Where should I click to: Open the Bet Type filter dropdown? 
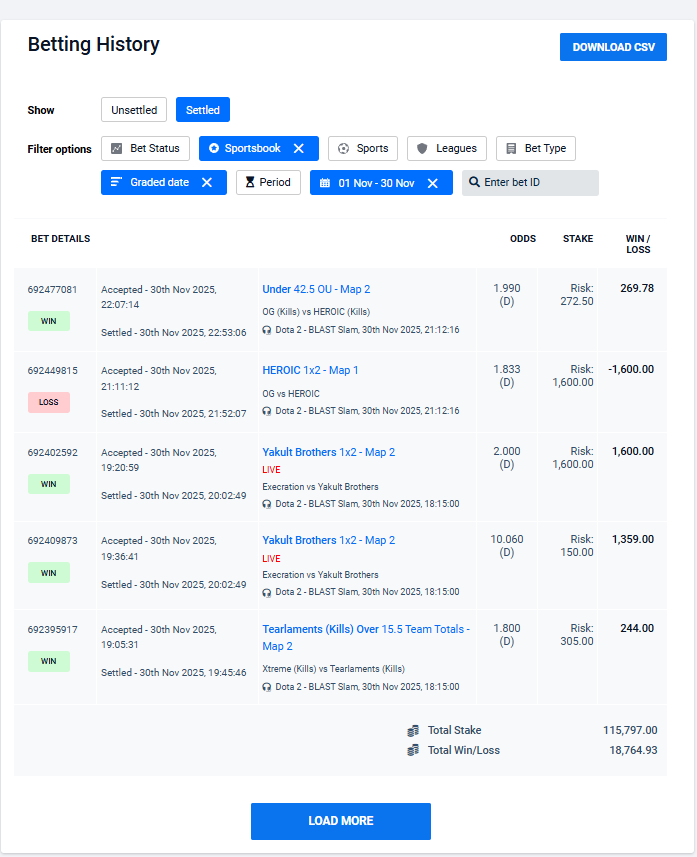click(x=535, y=148)
